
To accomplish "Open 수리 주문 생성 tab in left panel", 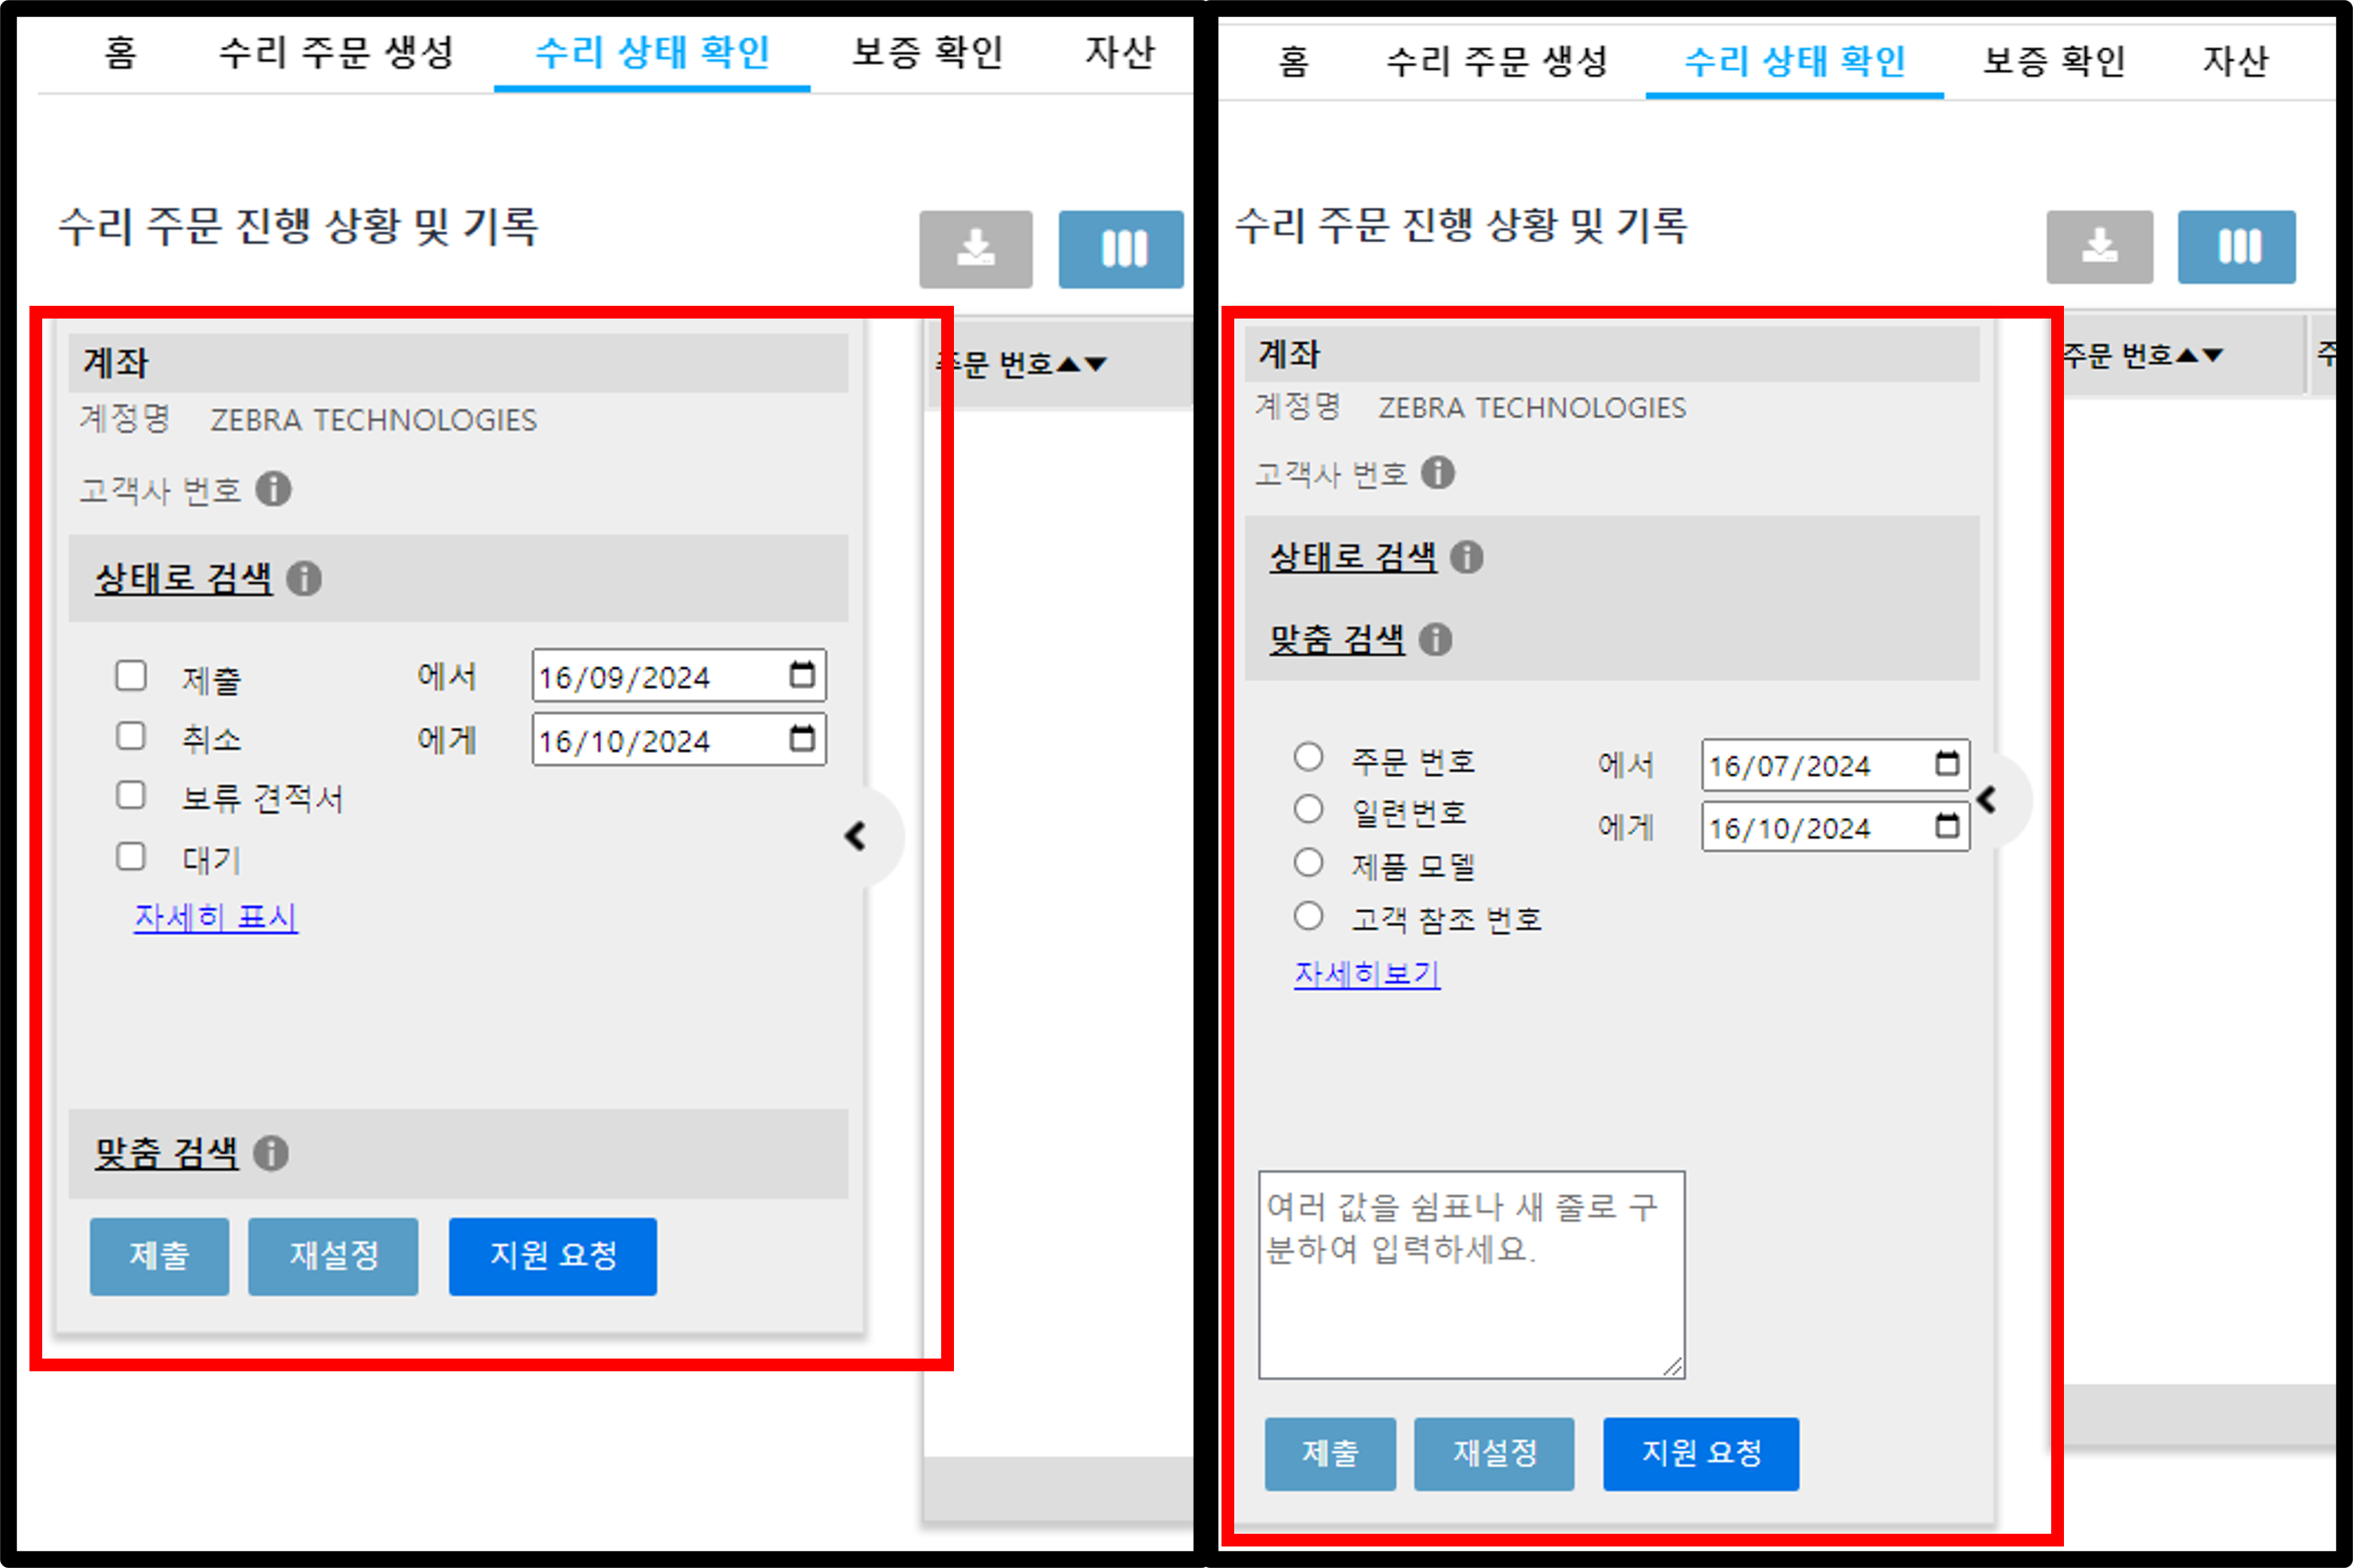I will pos(337,52).
